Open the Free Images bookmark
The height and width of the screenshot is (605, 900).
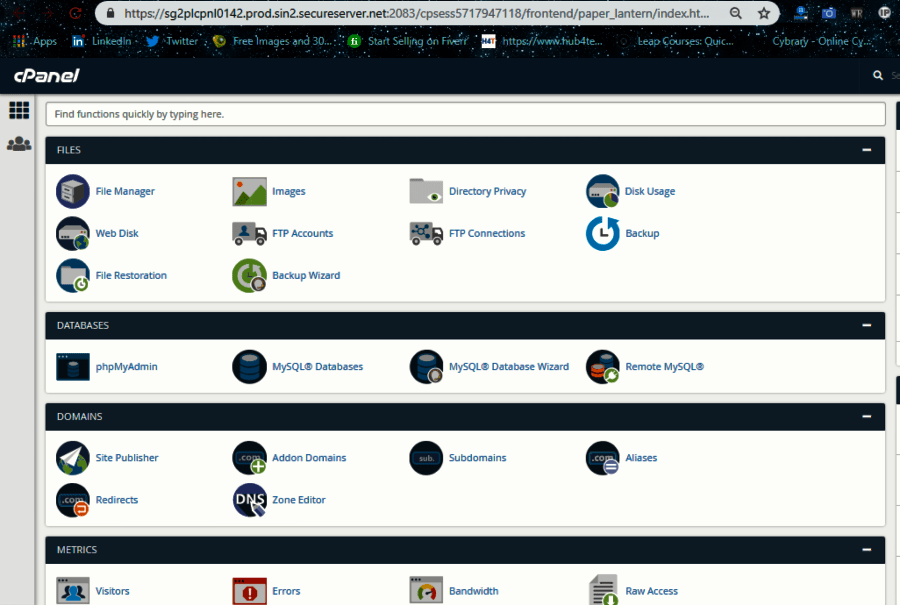point(272,41)
